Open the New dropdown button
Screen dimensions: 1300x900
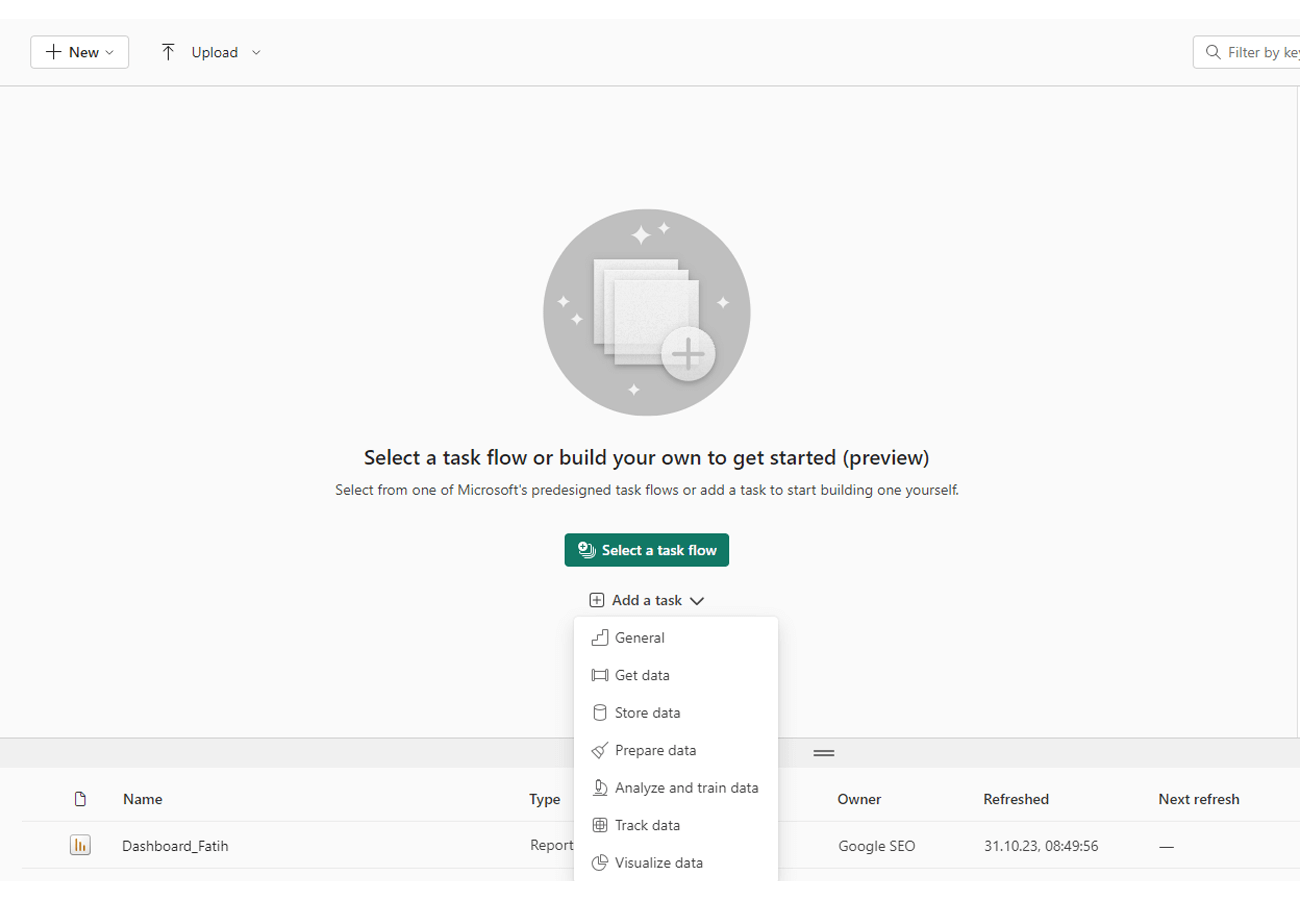click(80, 52)
